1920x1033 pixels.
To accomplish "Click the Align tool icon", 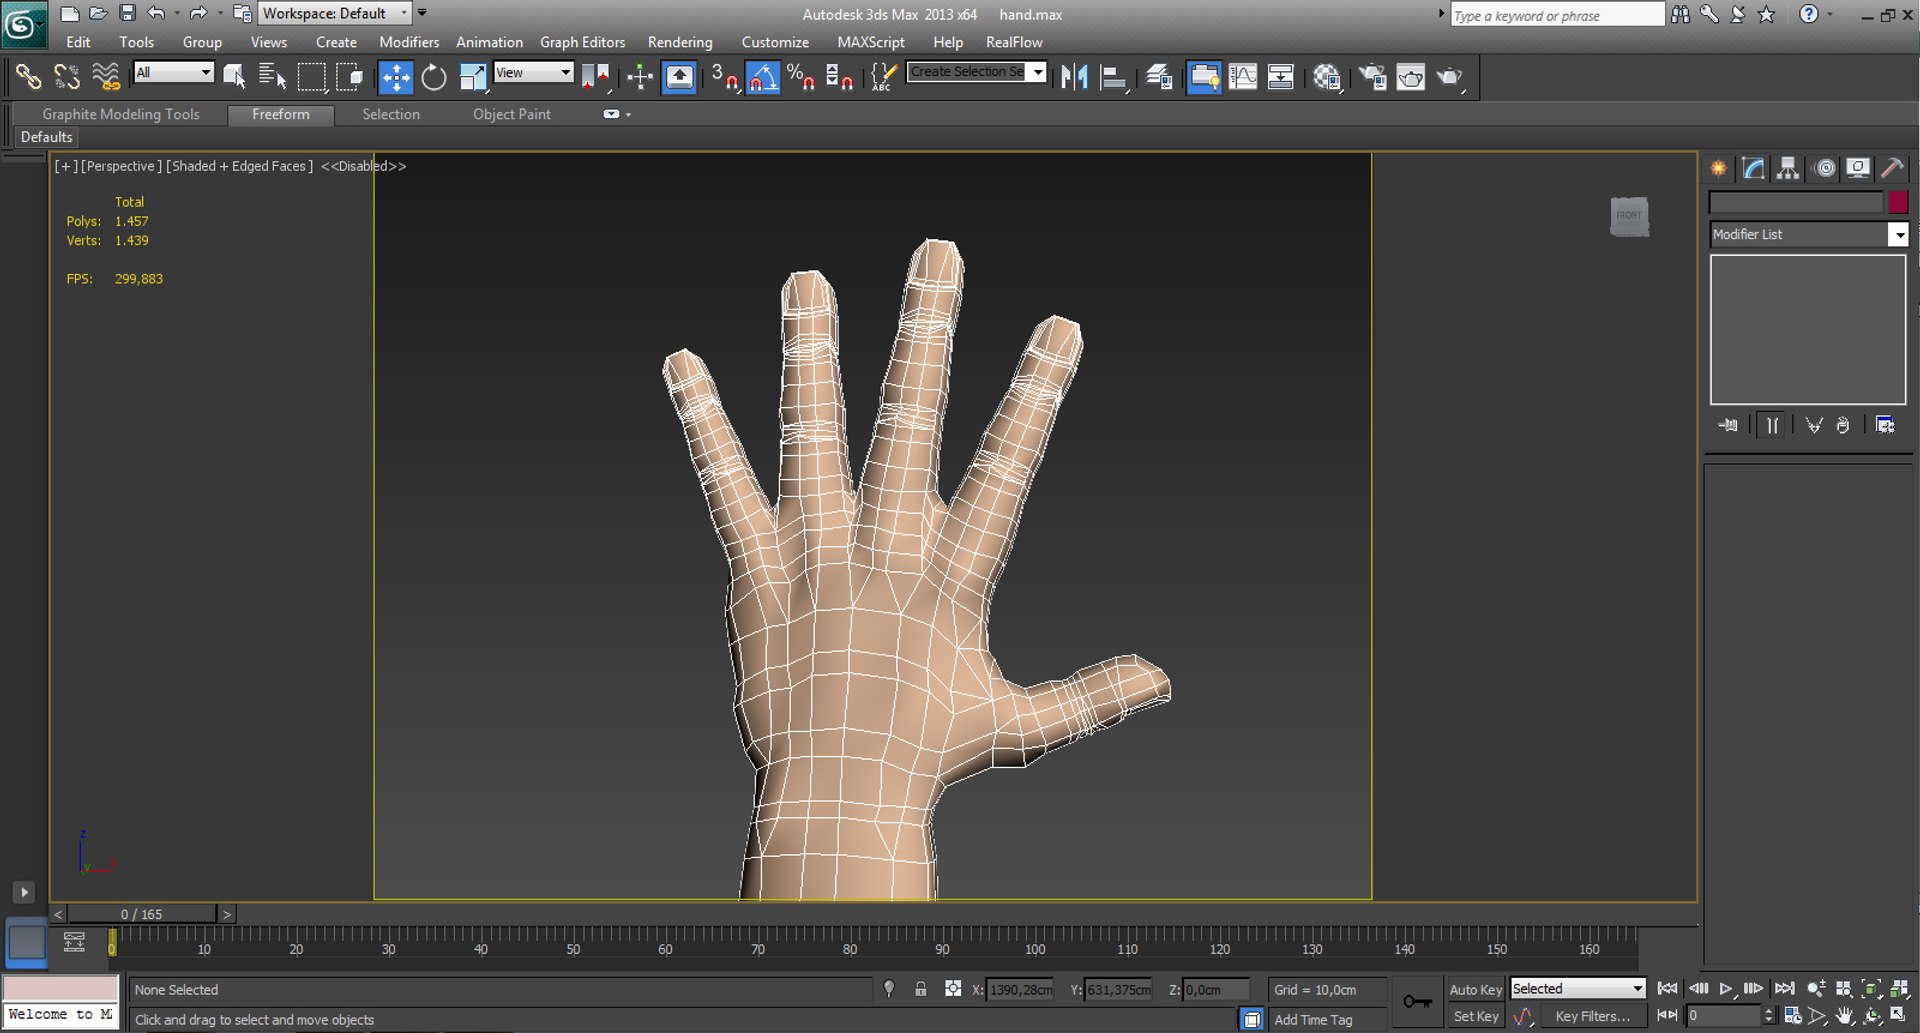I will [1113, 77].
